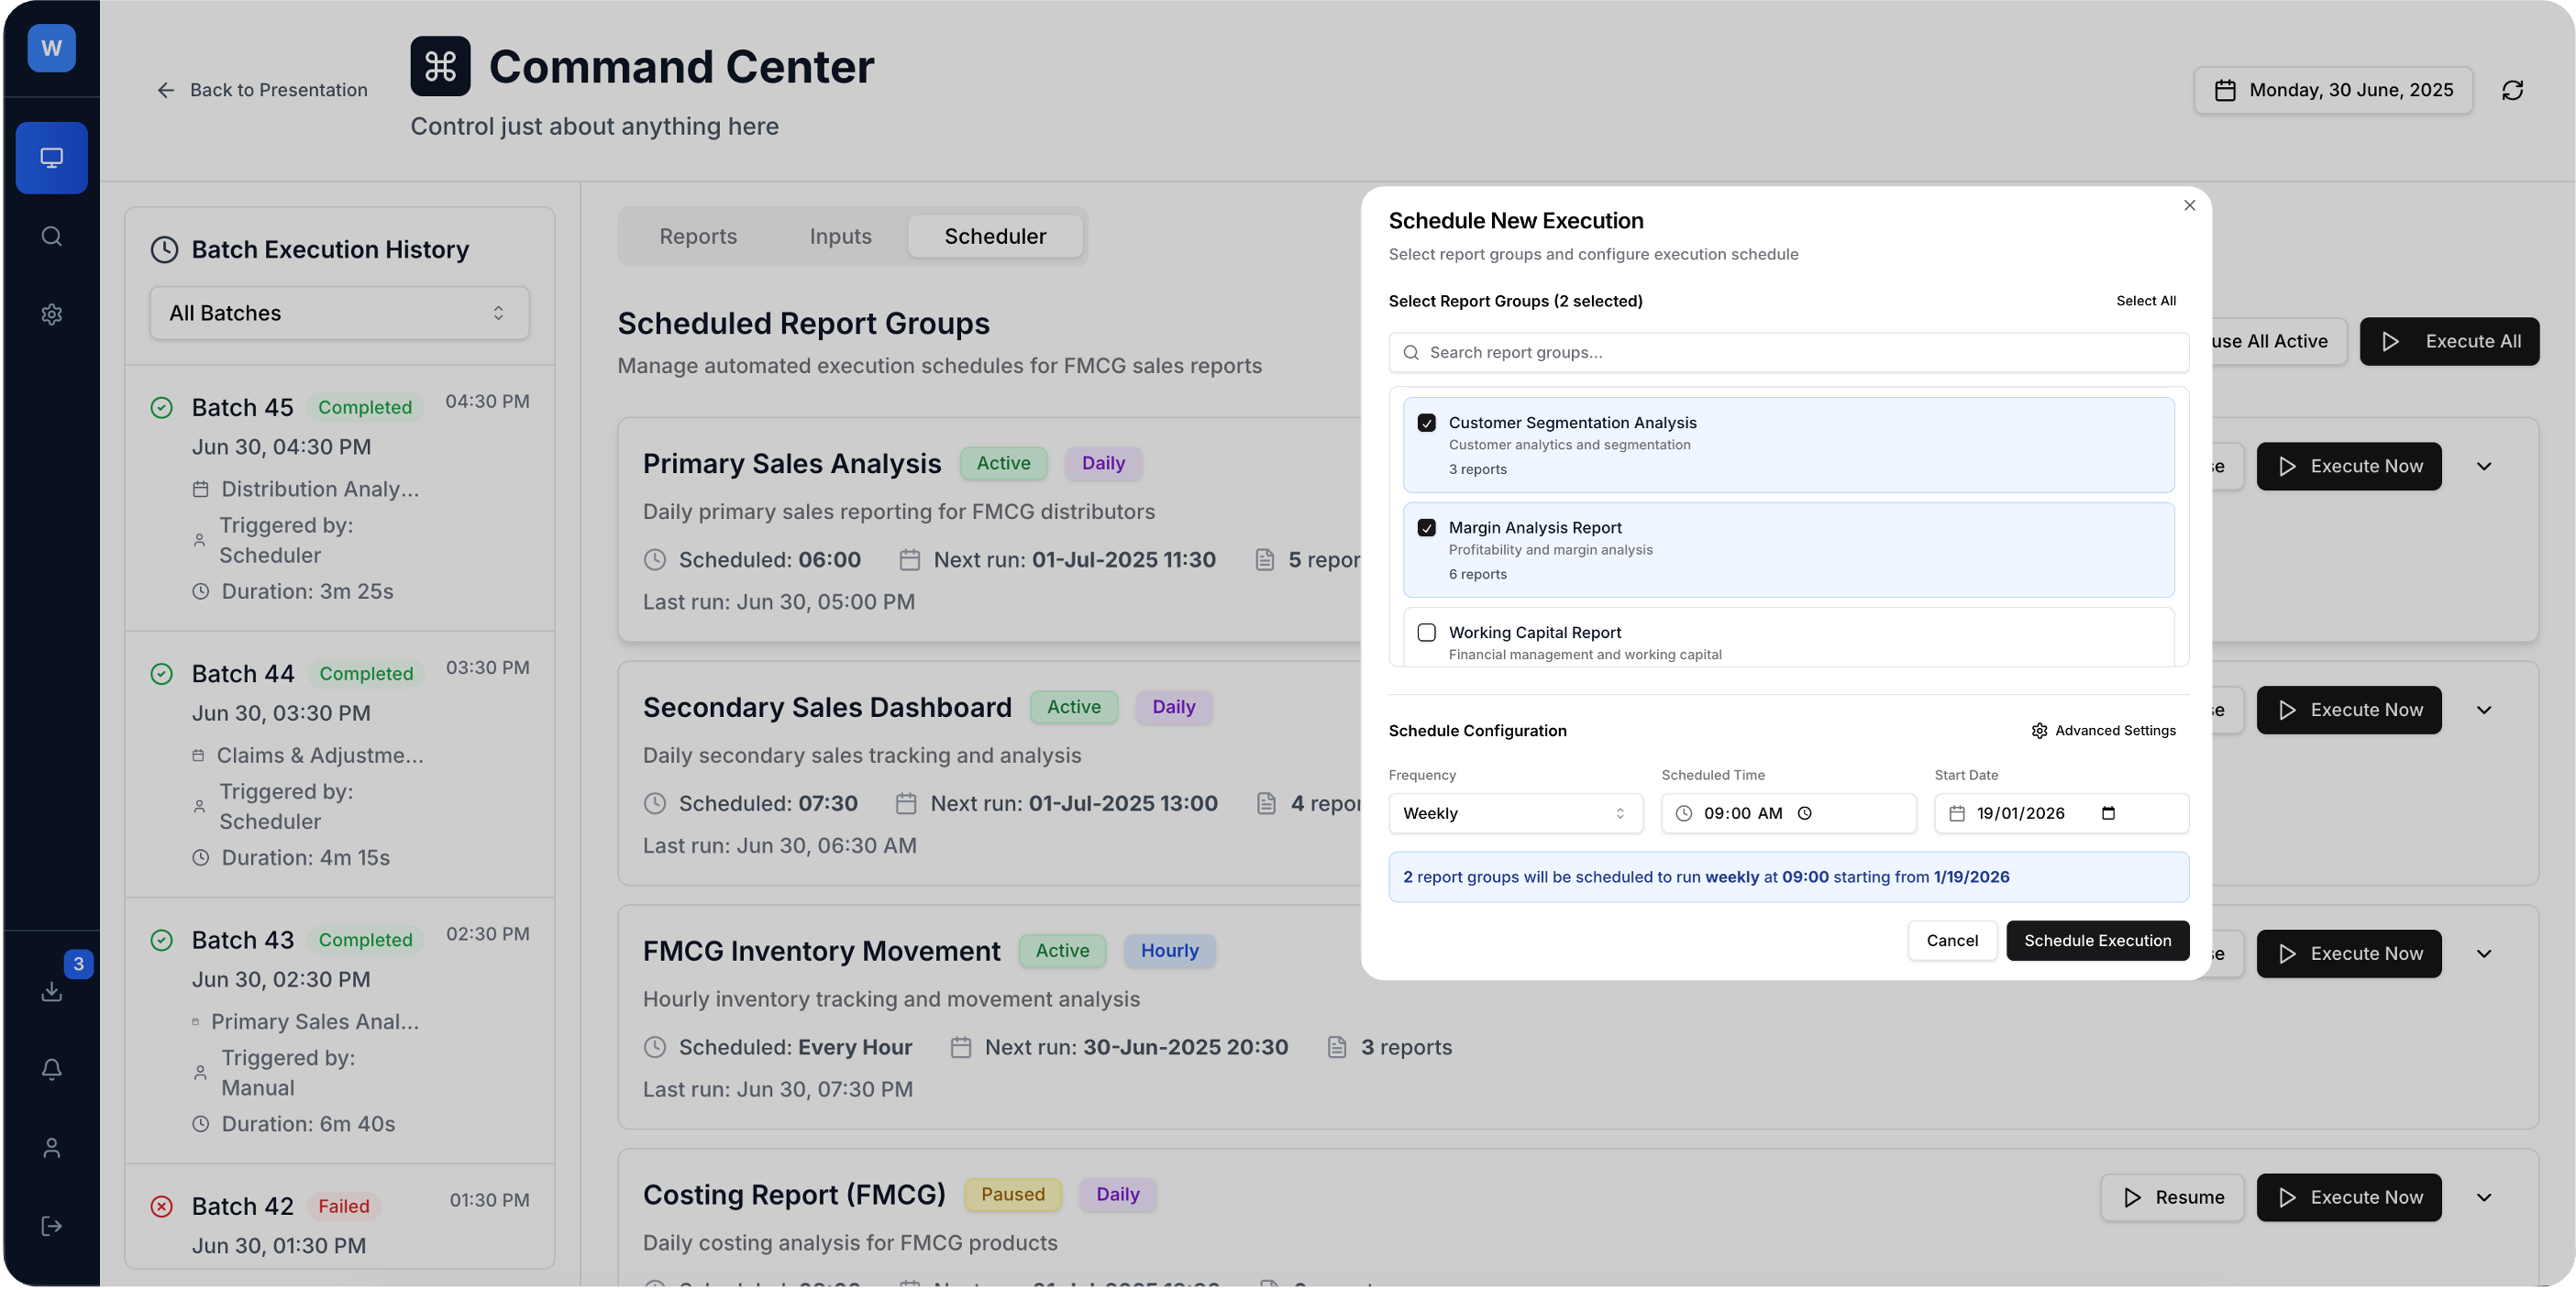Execute Now for Primary Sales Analysis
The image size is (2576, 1290).
2349,466
